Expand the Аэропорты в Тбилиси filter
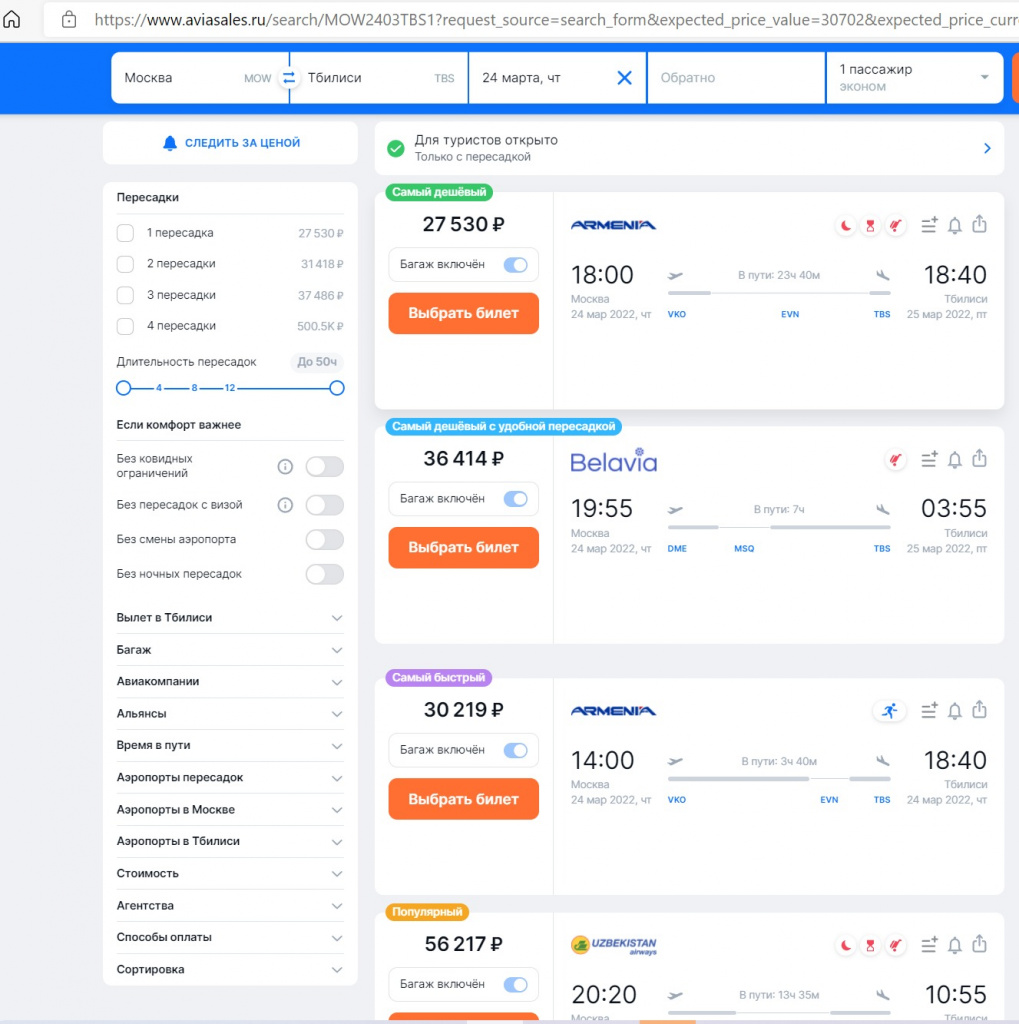1019x1024 pixels. click(230, 841)
